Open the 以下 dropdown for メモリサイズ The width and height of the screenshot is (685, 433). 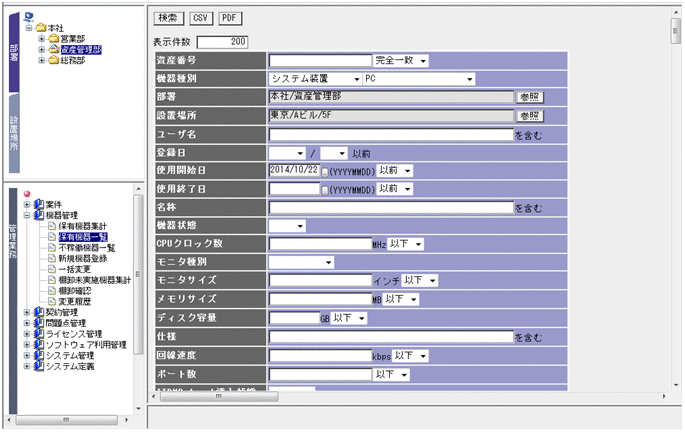pos(401,299)
